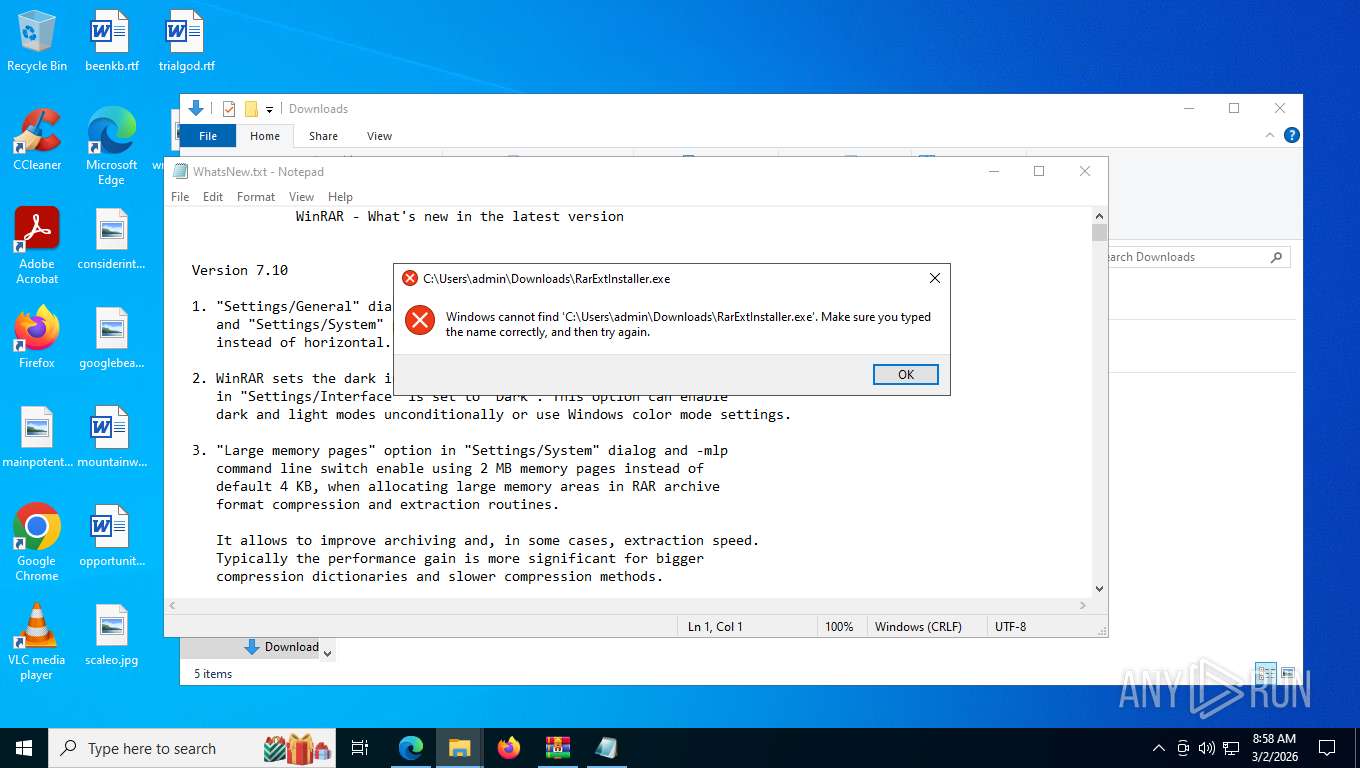The image size is (1360, 768).
Task: Select the Adobe Acrobat desktop shortcut
Action: [37, 245]
